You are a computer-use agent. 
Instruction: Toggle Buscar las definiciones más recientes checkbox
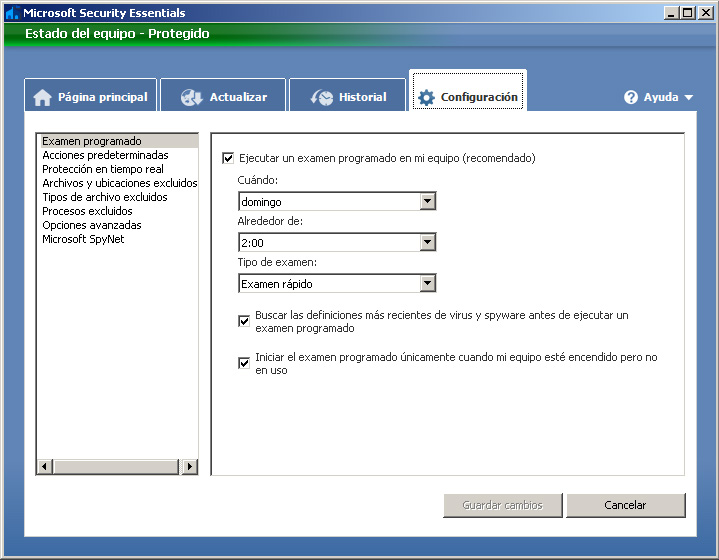244,321
